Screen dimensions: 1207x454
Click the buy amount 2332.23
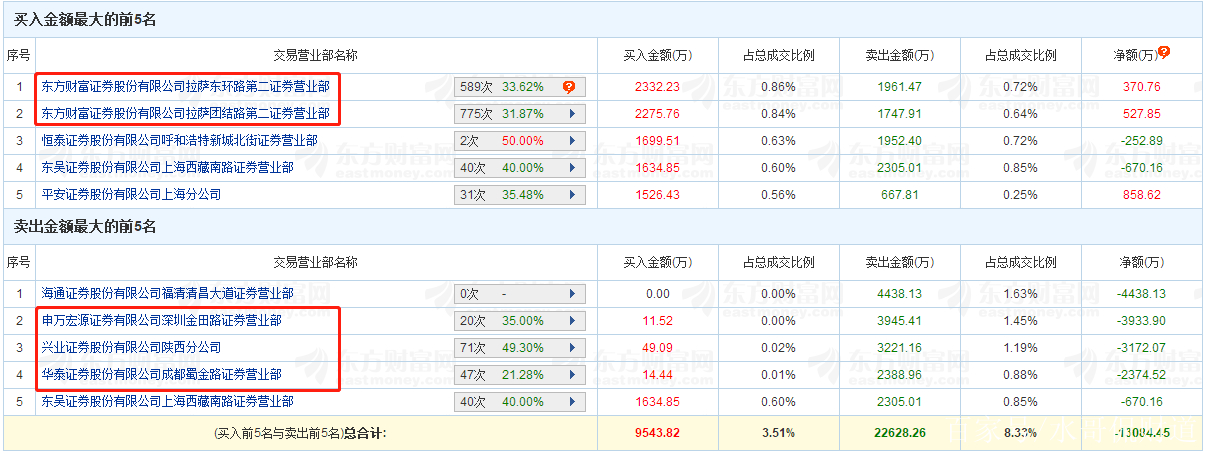click(657, 87)
